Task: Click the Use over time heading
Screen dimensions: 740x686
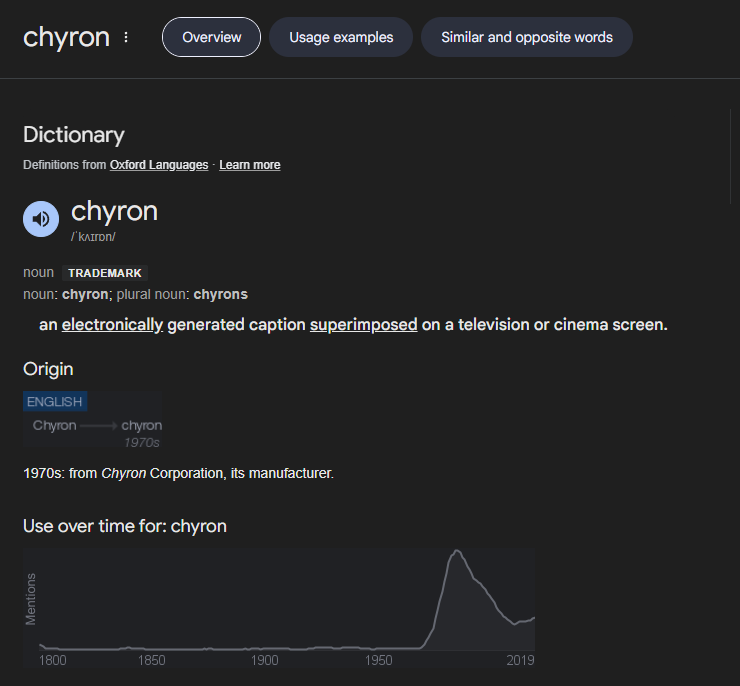Action: pos(125,526)
